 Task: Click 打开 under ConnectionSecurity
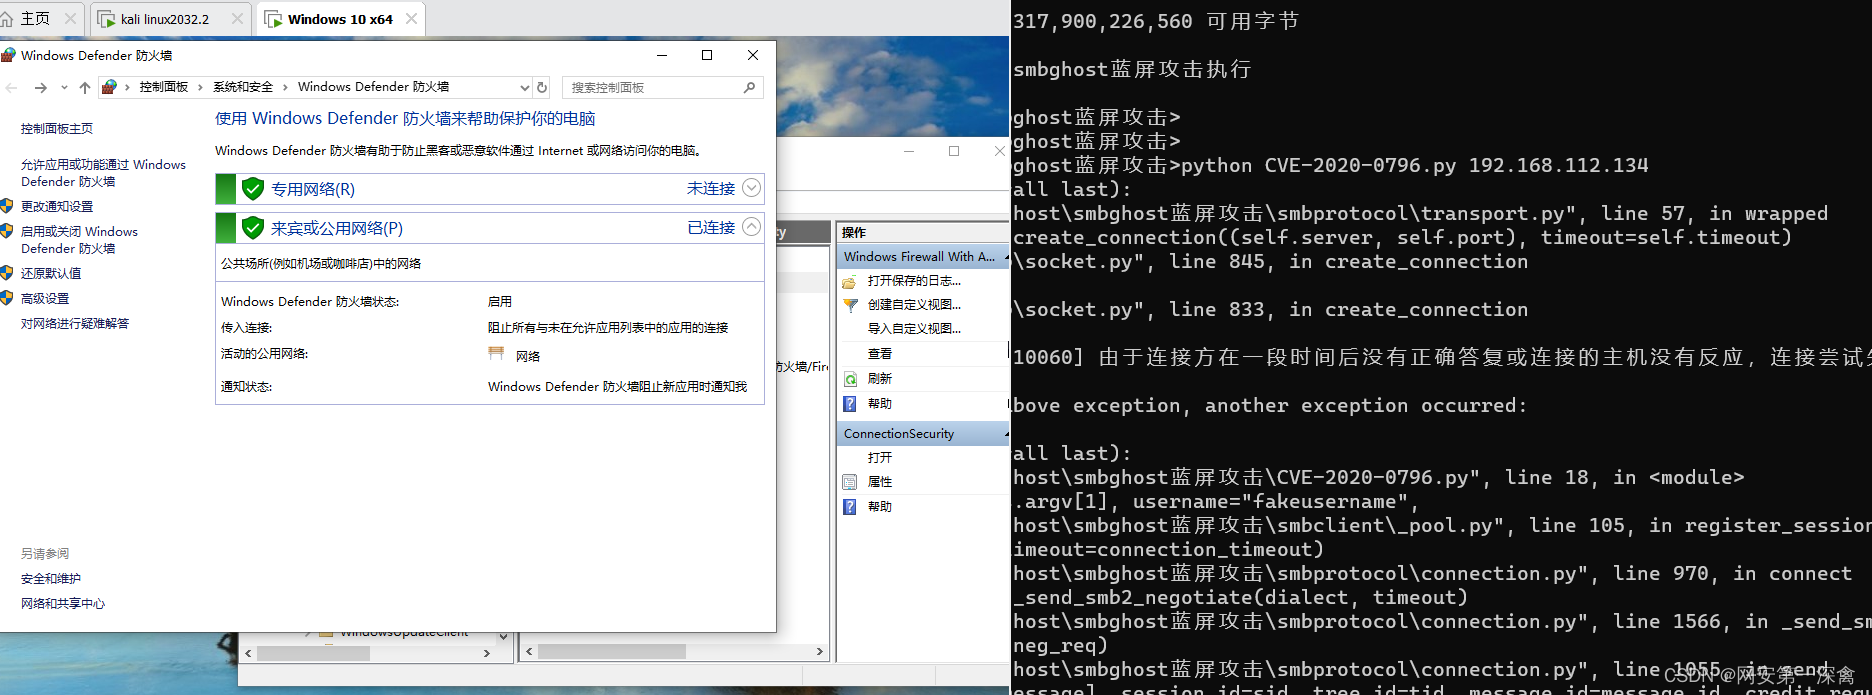coord(880,458)
